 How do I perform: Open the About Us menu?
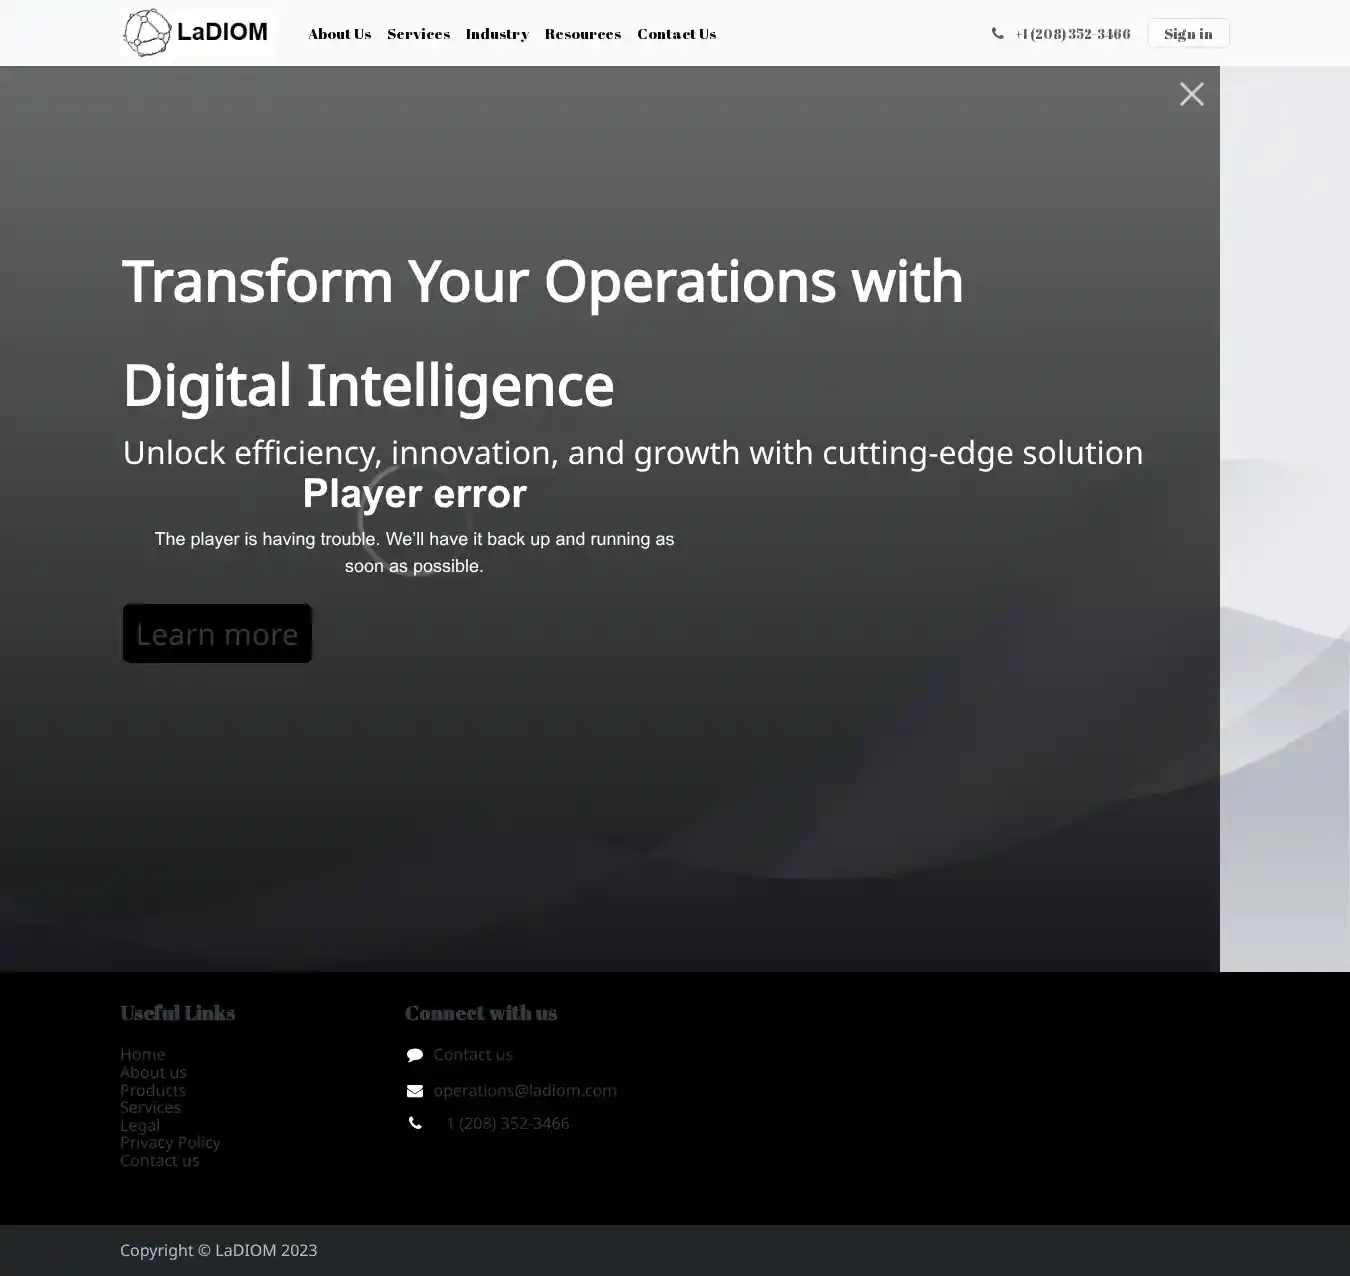tap(339, 34)
